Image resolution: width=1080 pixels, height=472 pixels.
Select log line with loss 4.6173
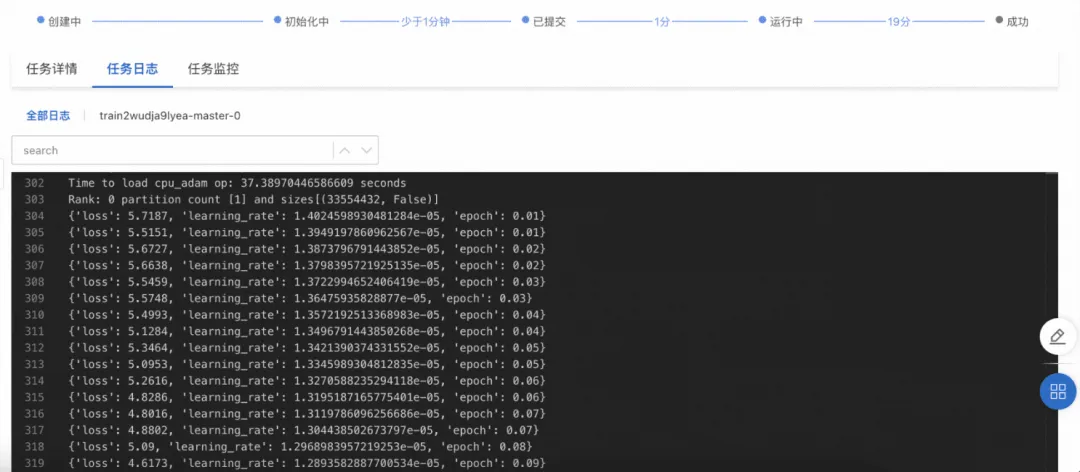pyautogui.click(x=307, y=464)
